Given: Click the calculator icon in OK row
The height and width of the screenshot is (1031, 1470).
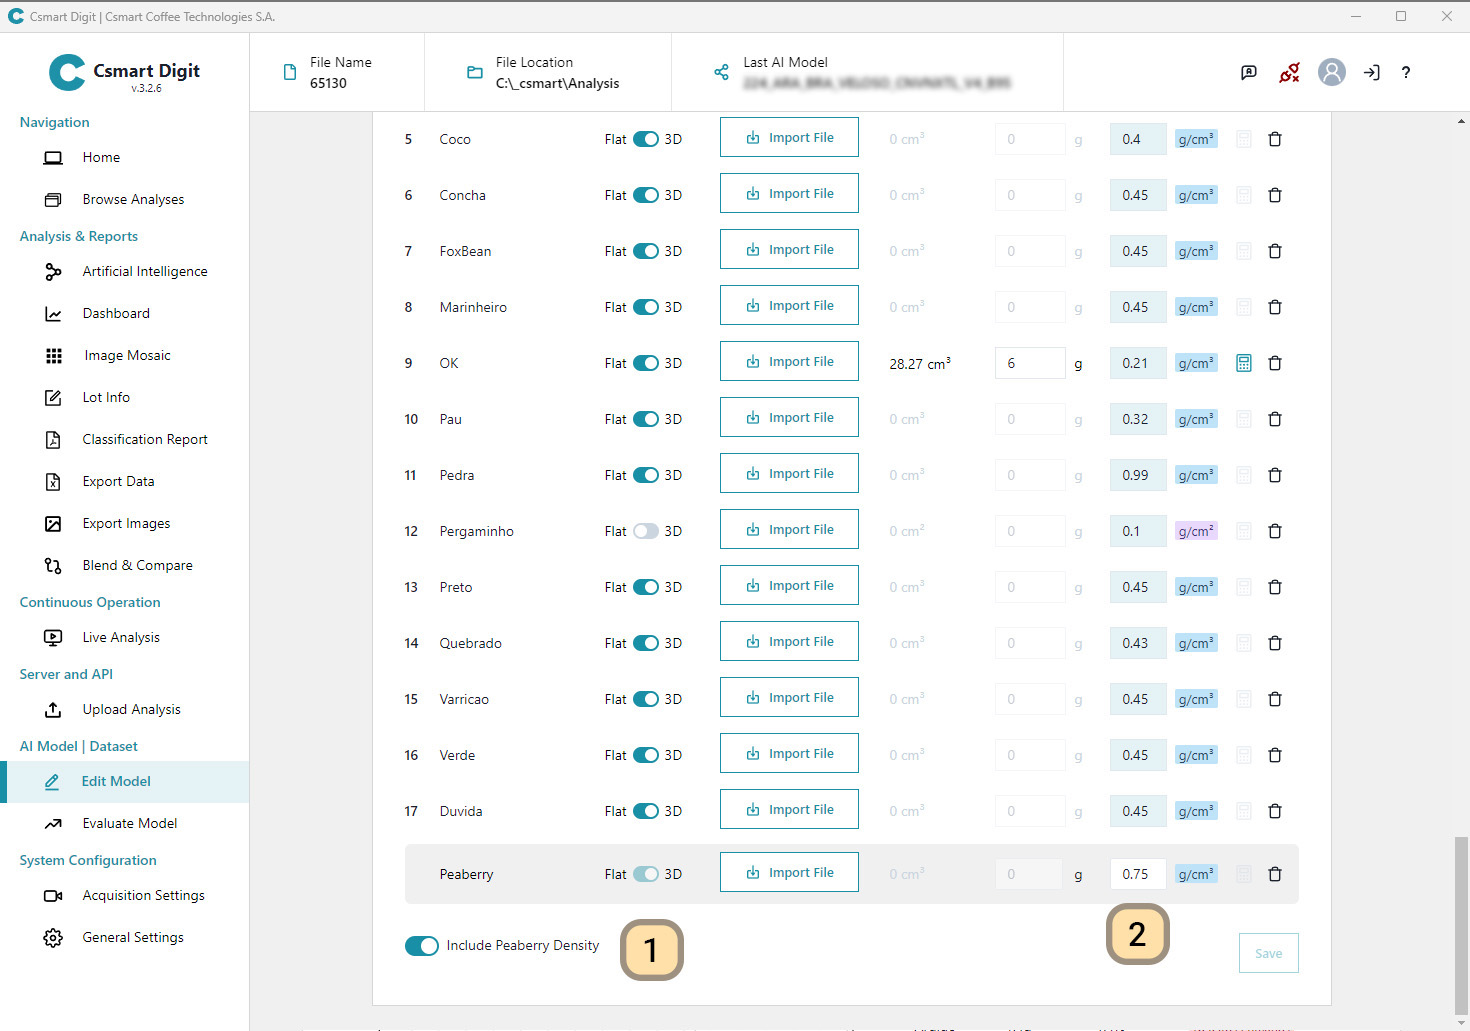Looking at the screenshot, I should tap(1243, 363).
